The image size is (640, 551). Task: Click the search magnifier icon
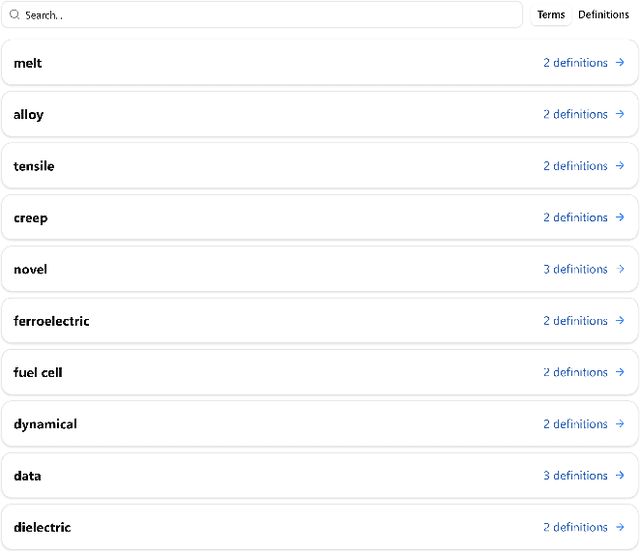coord(15,15)
